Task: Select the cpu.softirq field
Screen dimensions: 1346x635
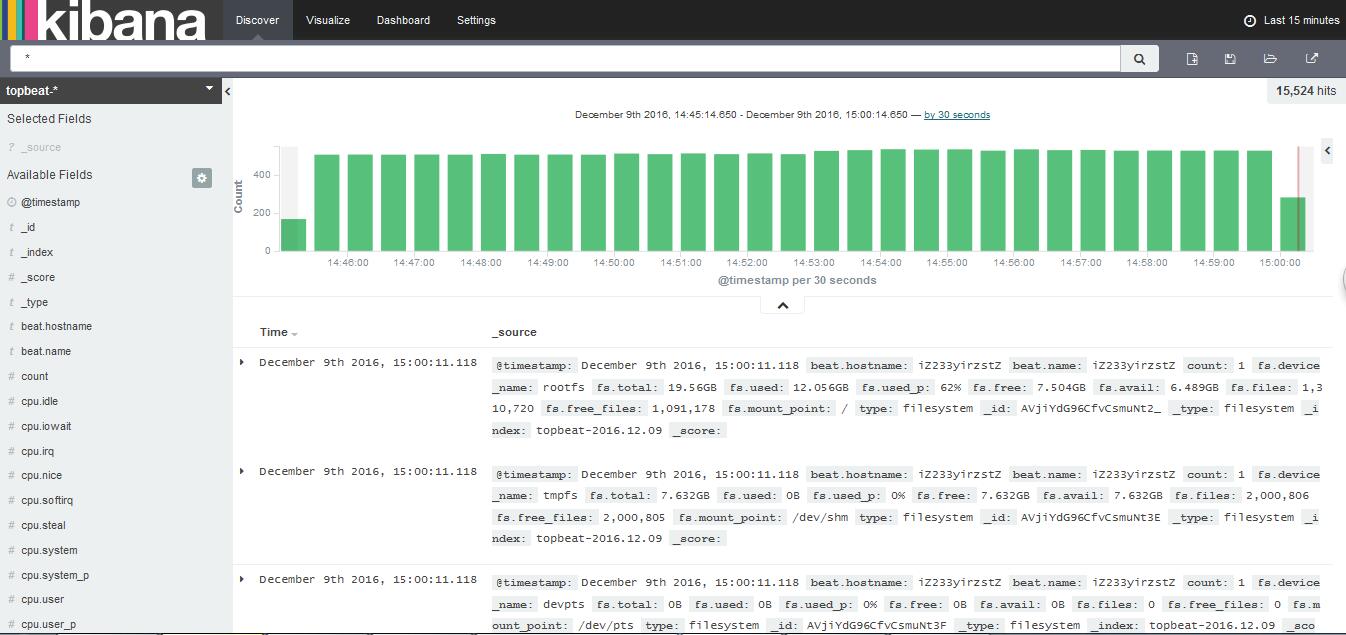Action: click(x=47, y=500)
